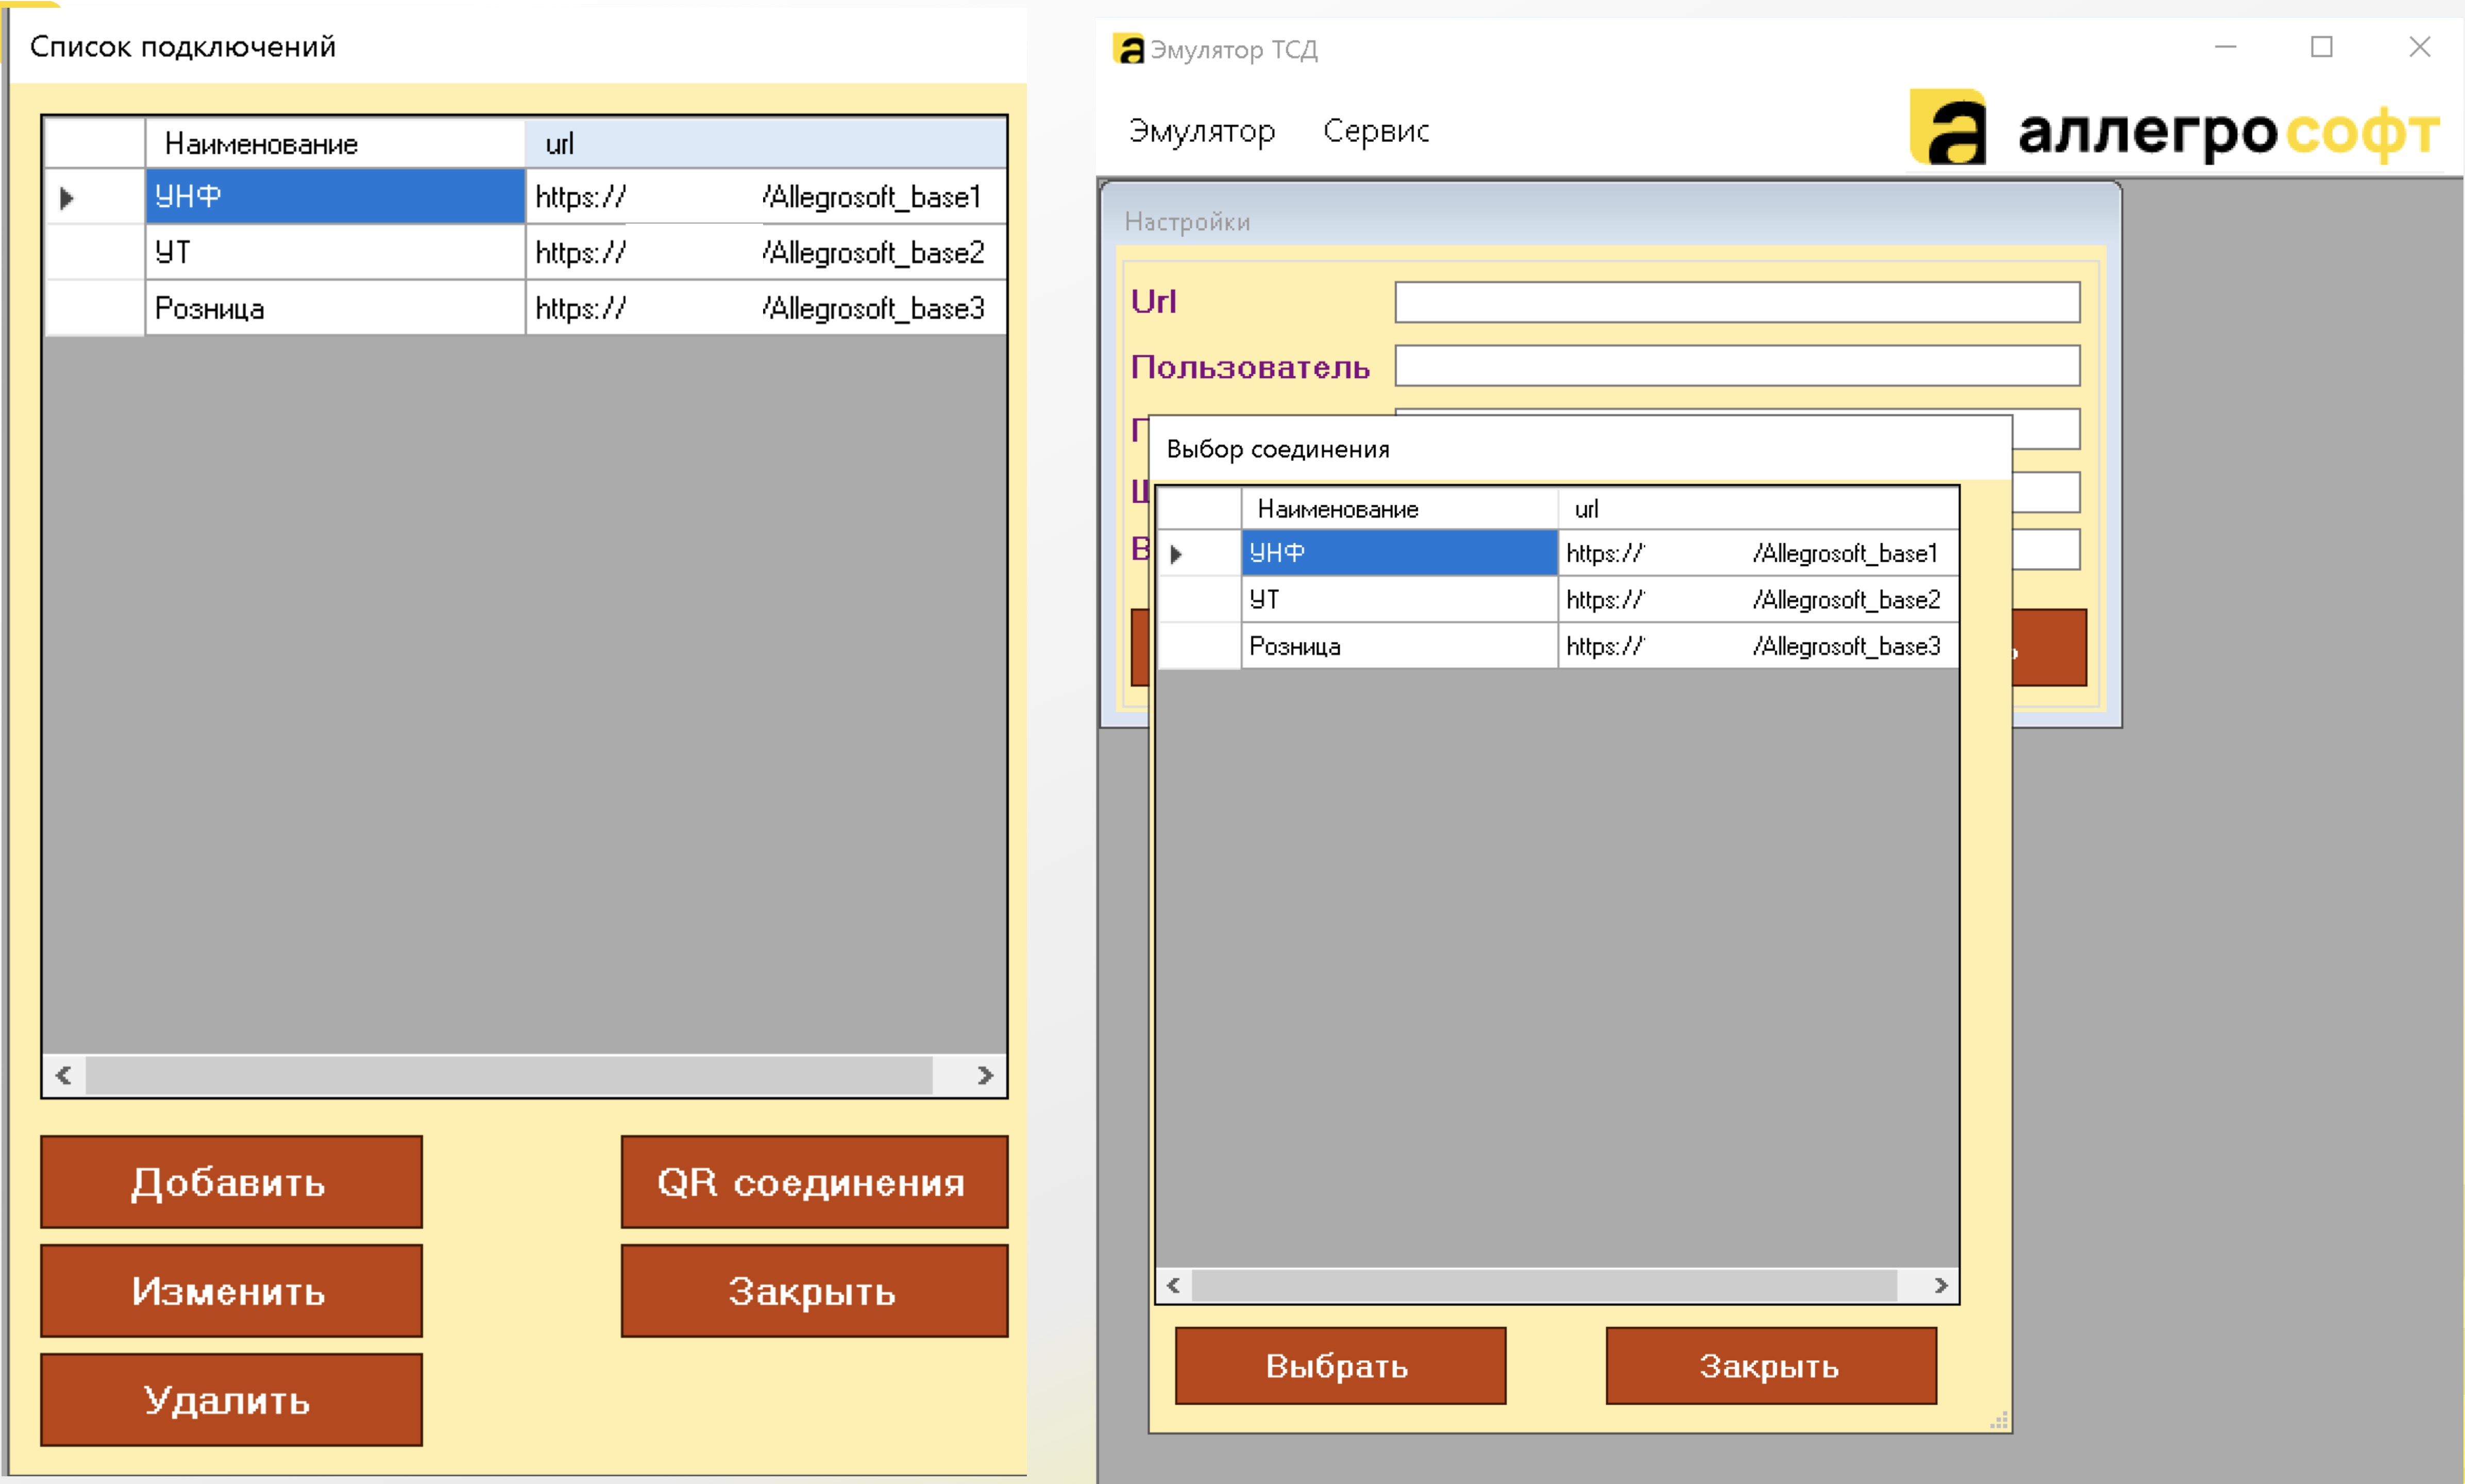Click the Добавить button

tap(231, 1182)
